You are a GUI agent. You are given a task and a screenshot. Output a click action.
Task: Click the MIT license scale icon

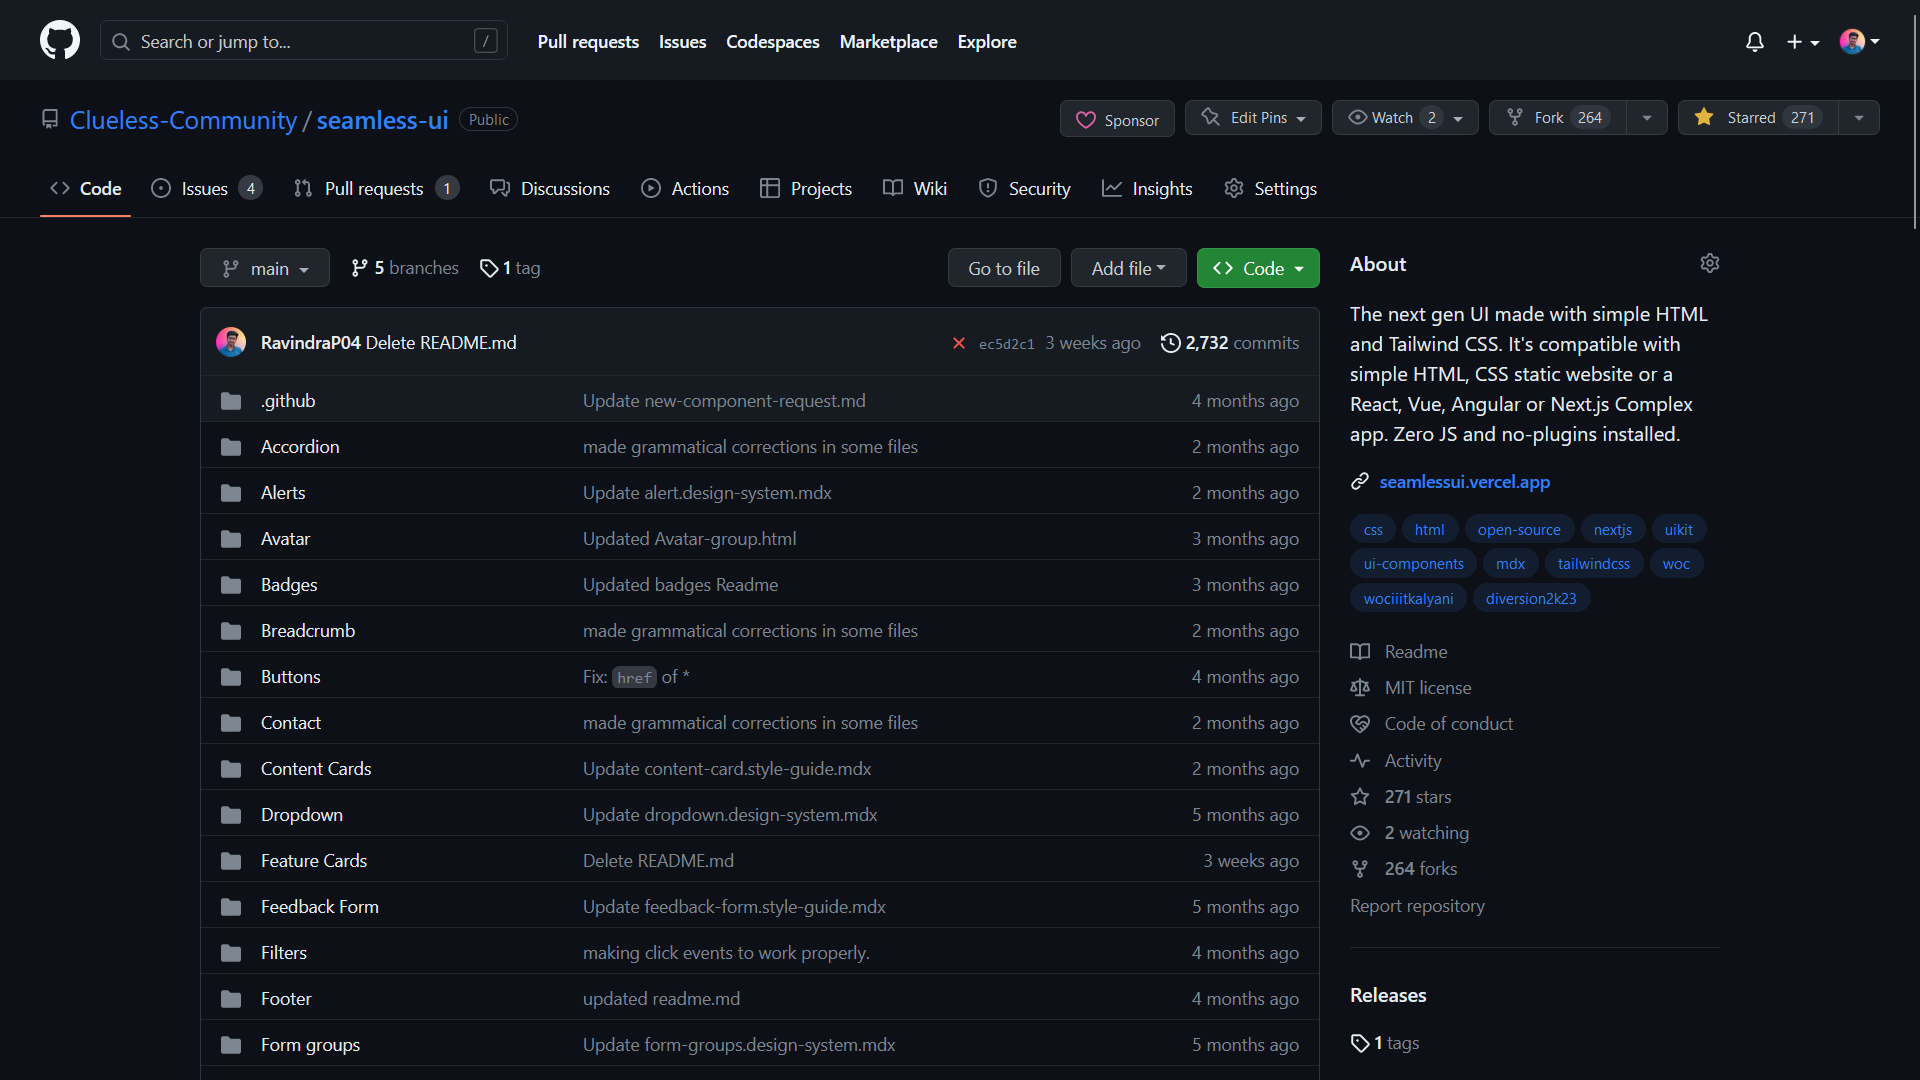[x=1360, y=688]
